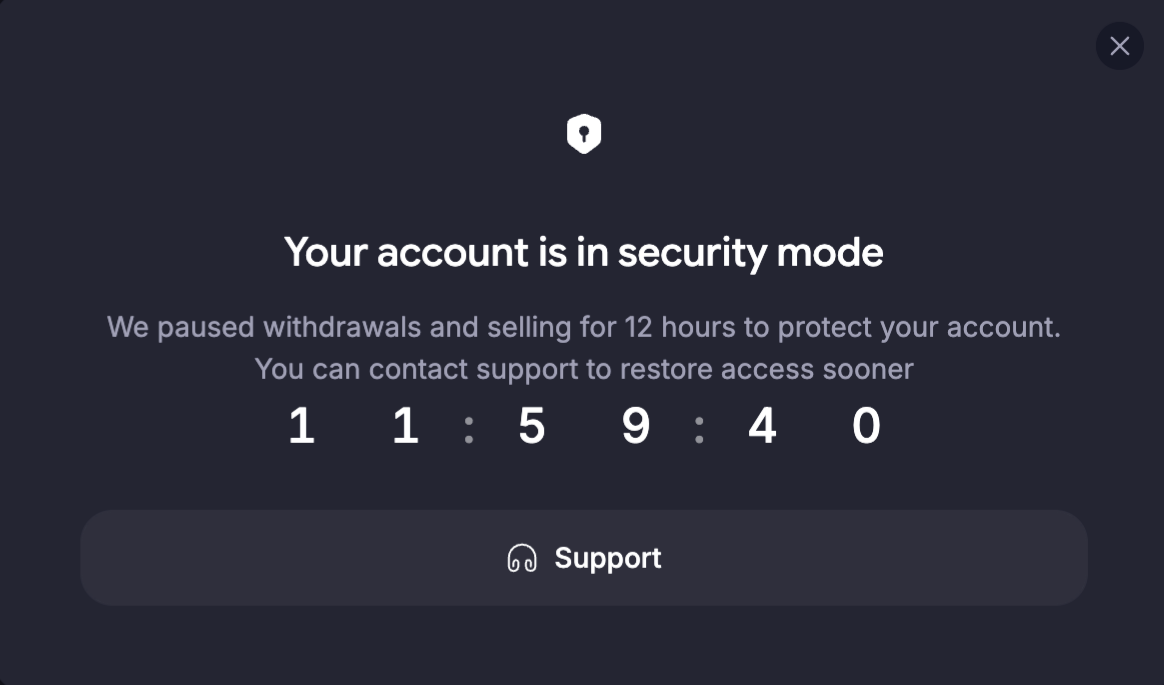Image resolution: width=1164 pixels, height=685 pixels.
Task: Click the countdown minutes digit '5'
Action: [x=532, y=426]
